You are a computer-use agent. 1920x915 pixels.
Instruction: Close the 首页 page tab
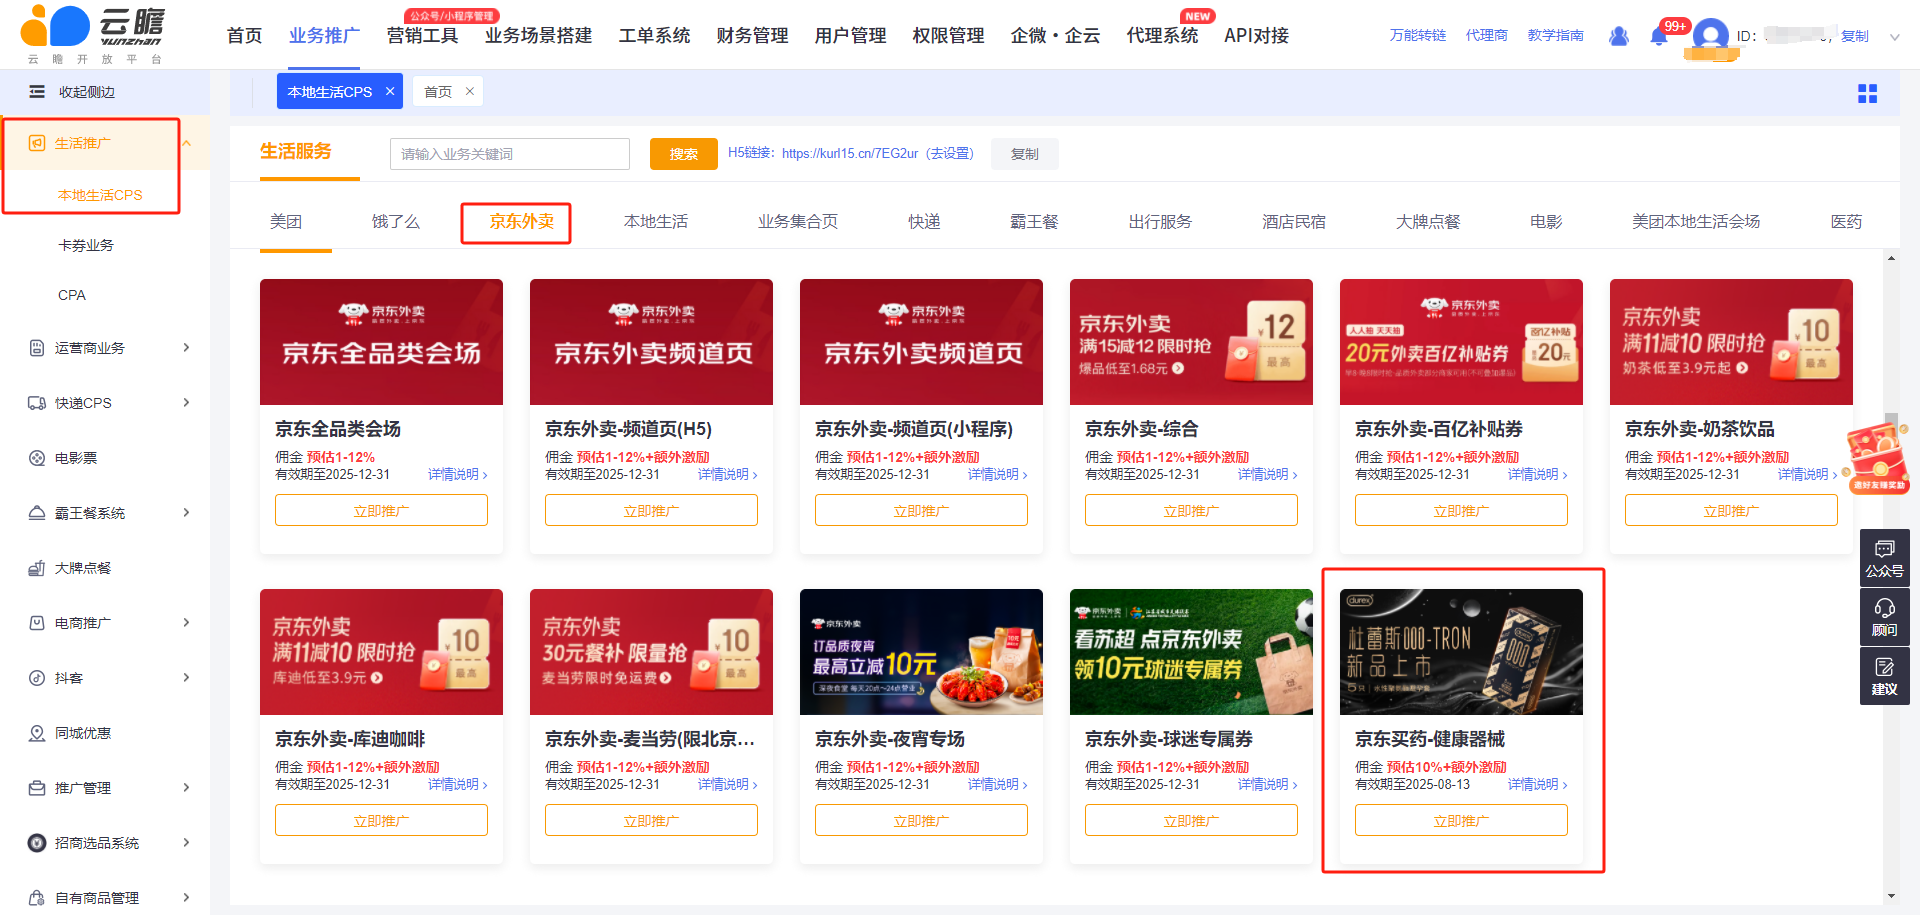tap(470, 91)
